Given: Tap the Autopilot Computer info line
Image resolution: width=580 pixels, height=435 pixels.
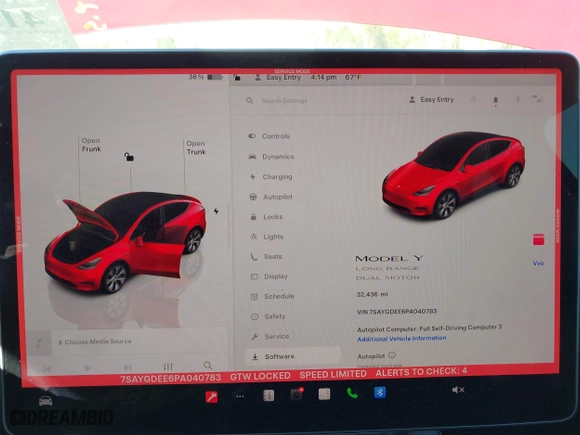Looking at the screenshot, I should (429, 328).
